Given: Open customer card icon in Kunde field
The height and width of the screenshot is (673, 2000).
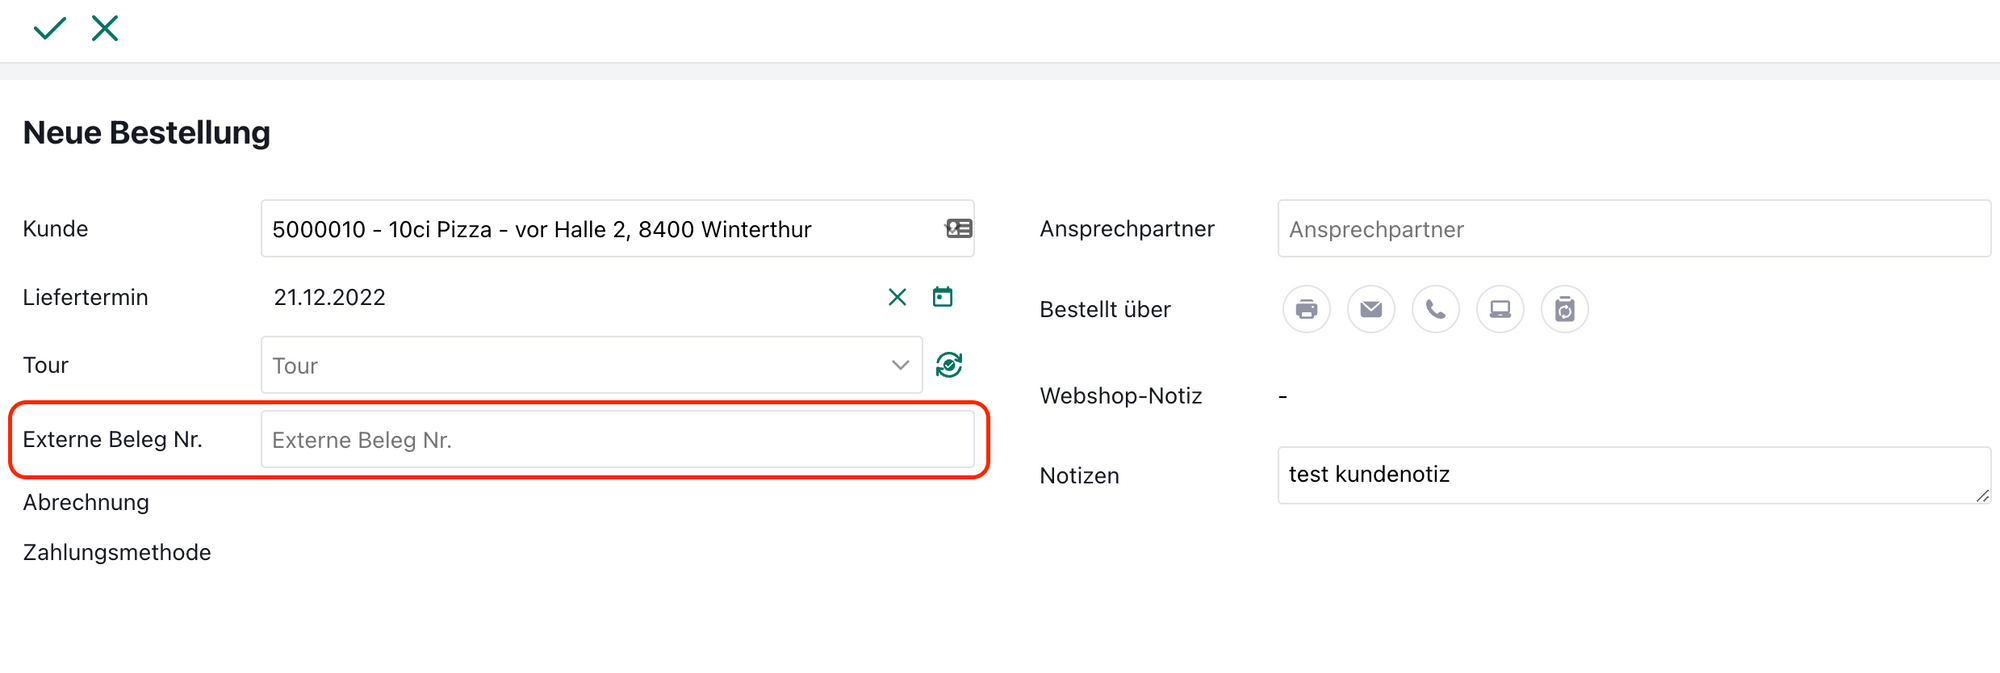Looking at the screenshot, I should click(x=958, y=229).
